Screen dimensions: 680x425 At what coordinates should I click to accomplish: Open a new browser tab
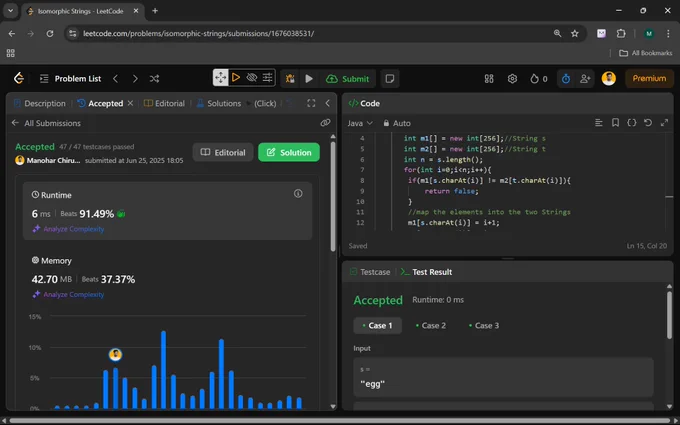pos(155,11)
